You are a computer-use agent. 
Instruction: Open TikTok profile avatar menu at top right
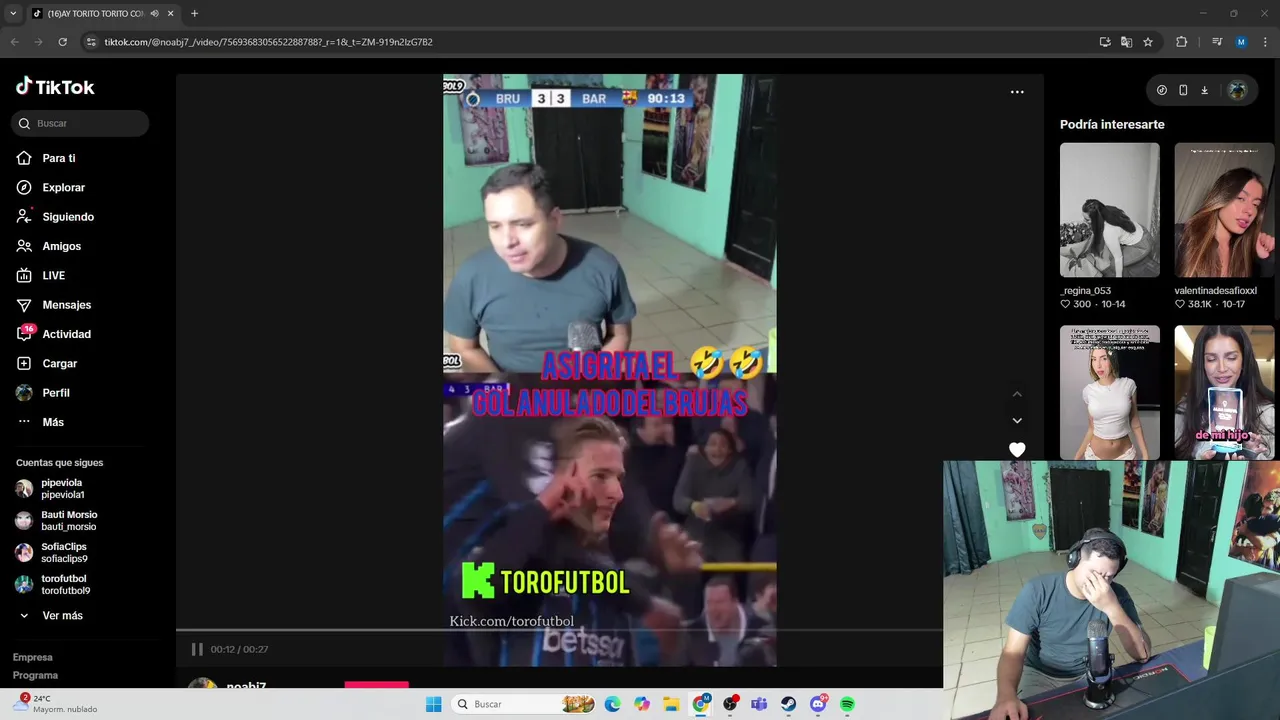1237,90
